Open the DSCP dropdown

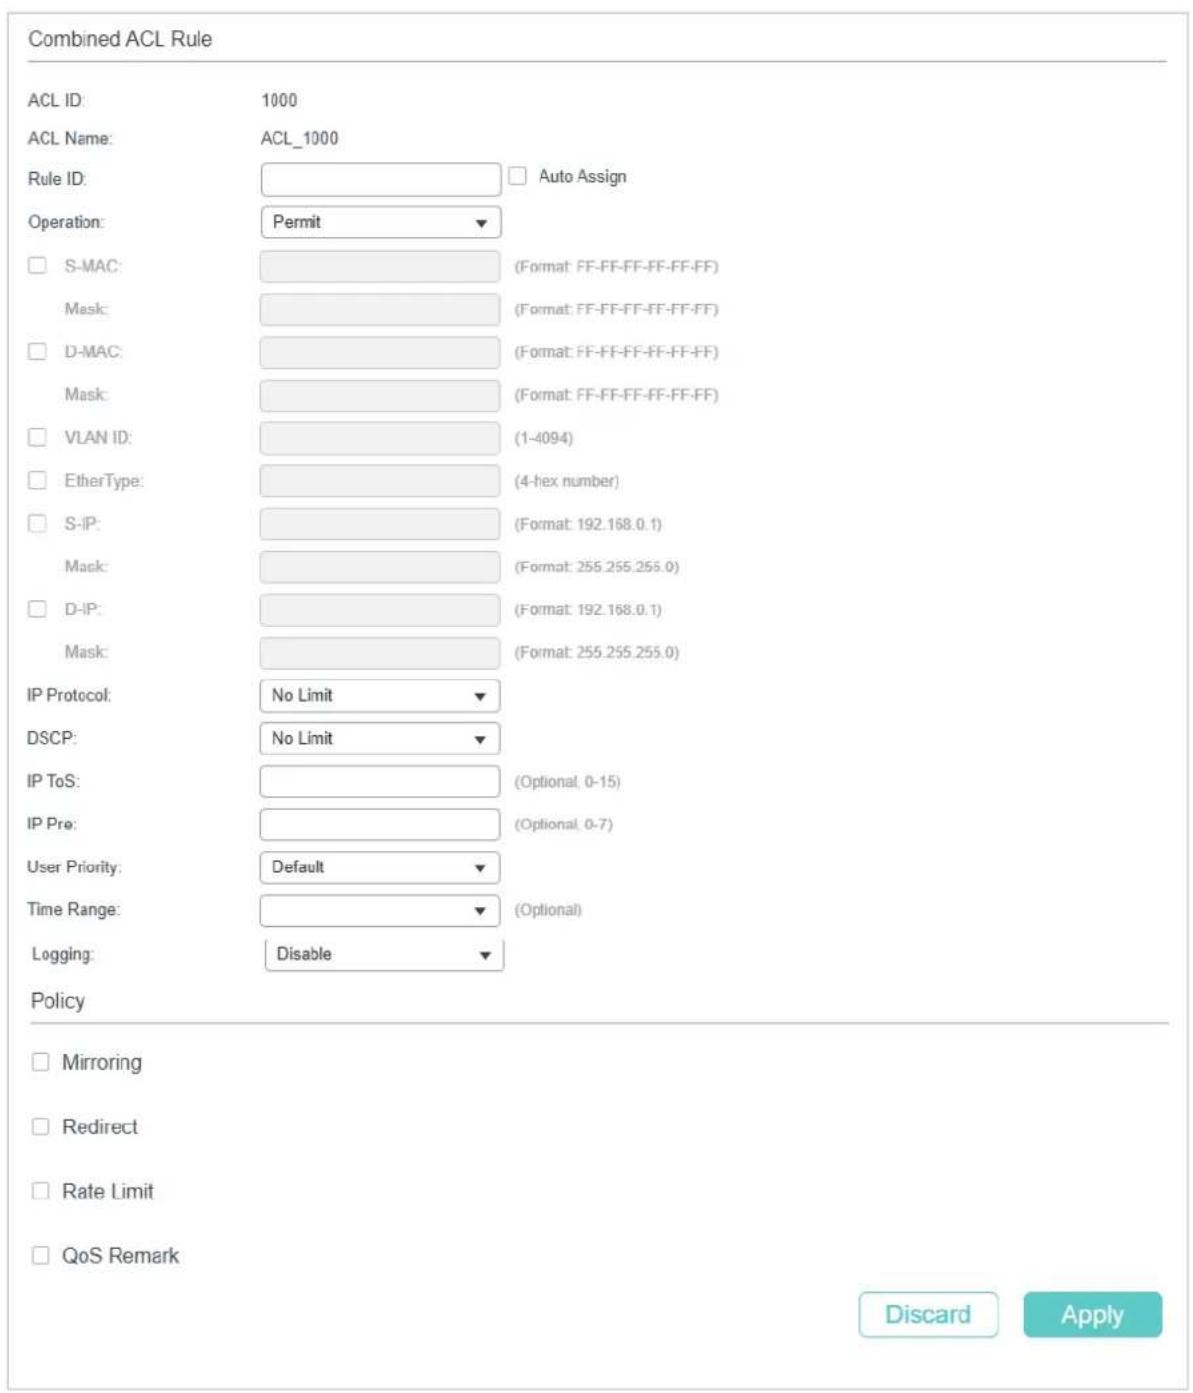(380, 738)
